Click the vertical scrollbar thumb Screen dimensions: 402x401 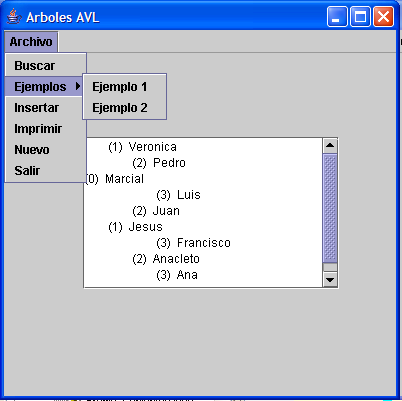pos(330,208)
